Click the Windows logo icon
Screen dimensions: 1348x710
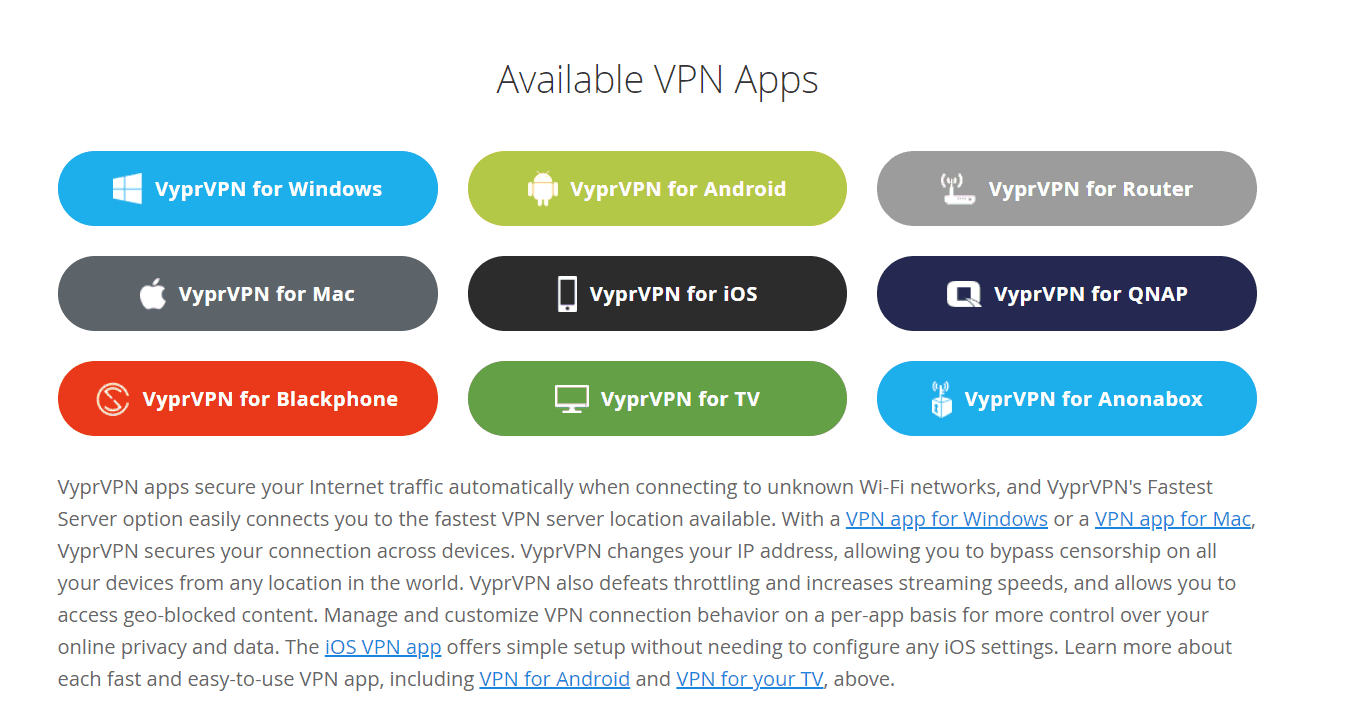pos(127,189)
